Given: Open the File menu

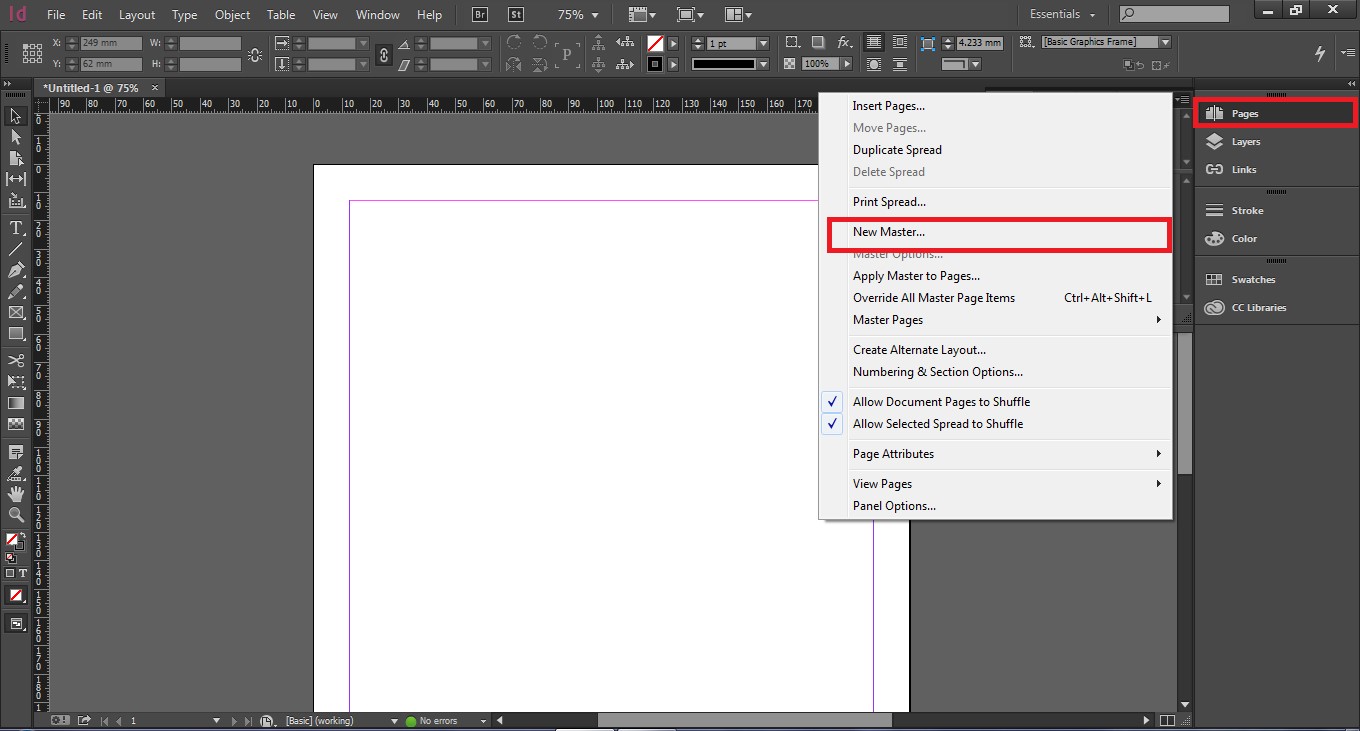Looking at the screenshot, I should [x=56, y=15].
